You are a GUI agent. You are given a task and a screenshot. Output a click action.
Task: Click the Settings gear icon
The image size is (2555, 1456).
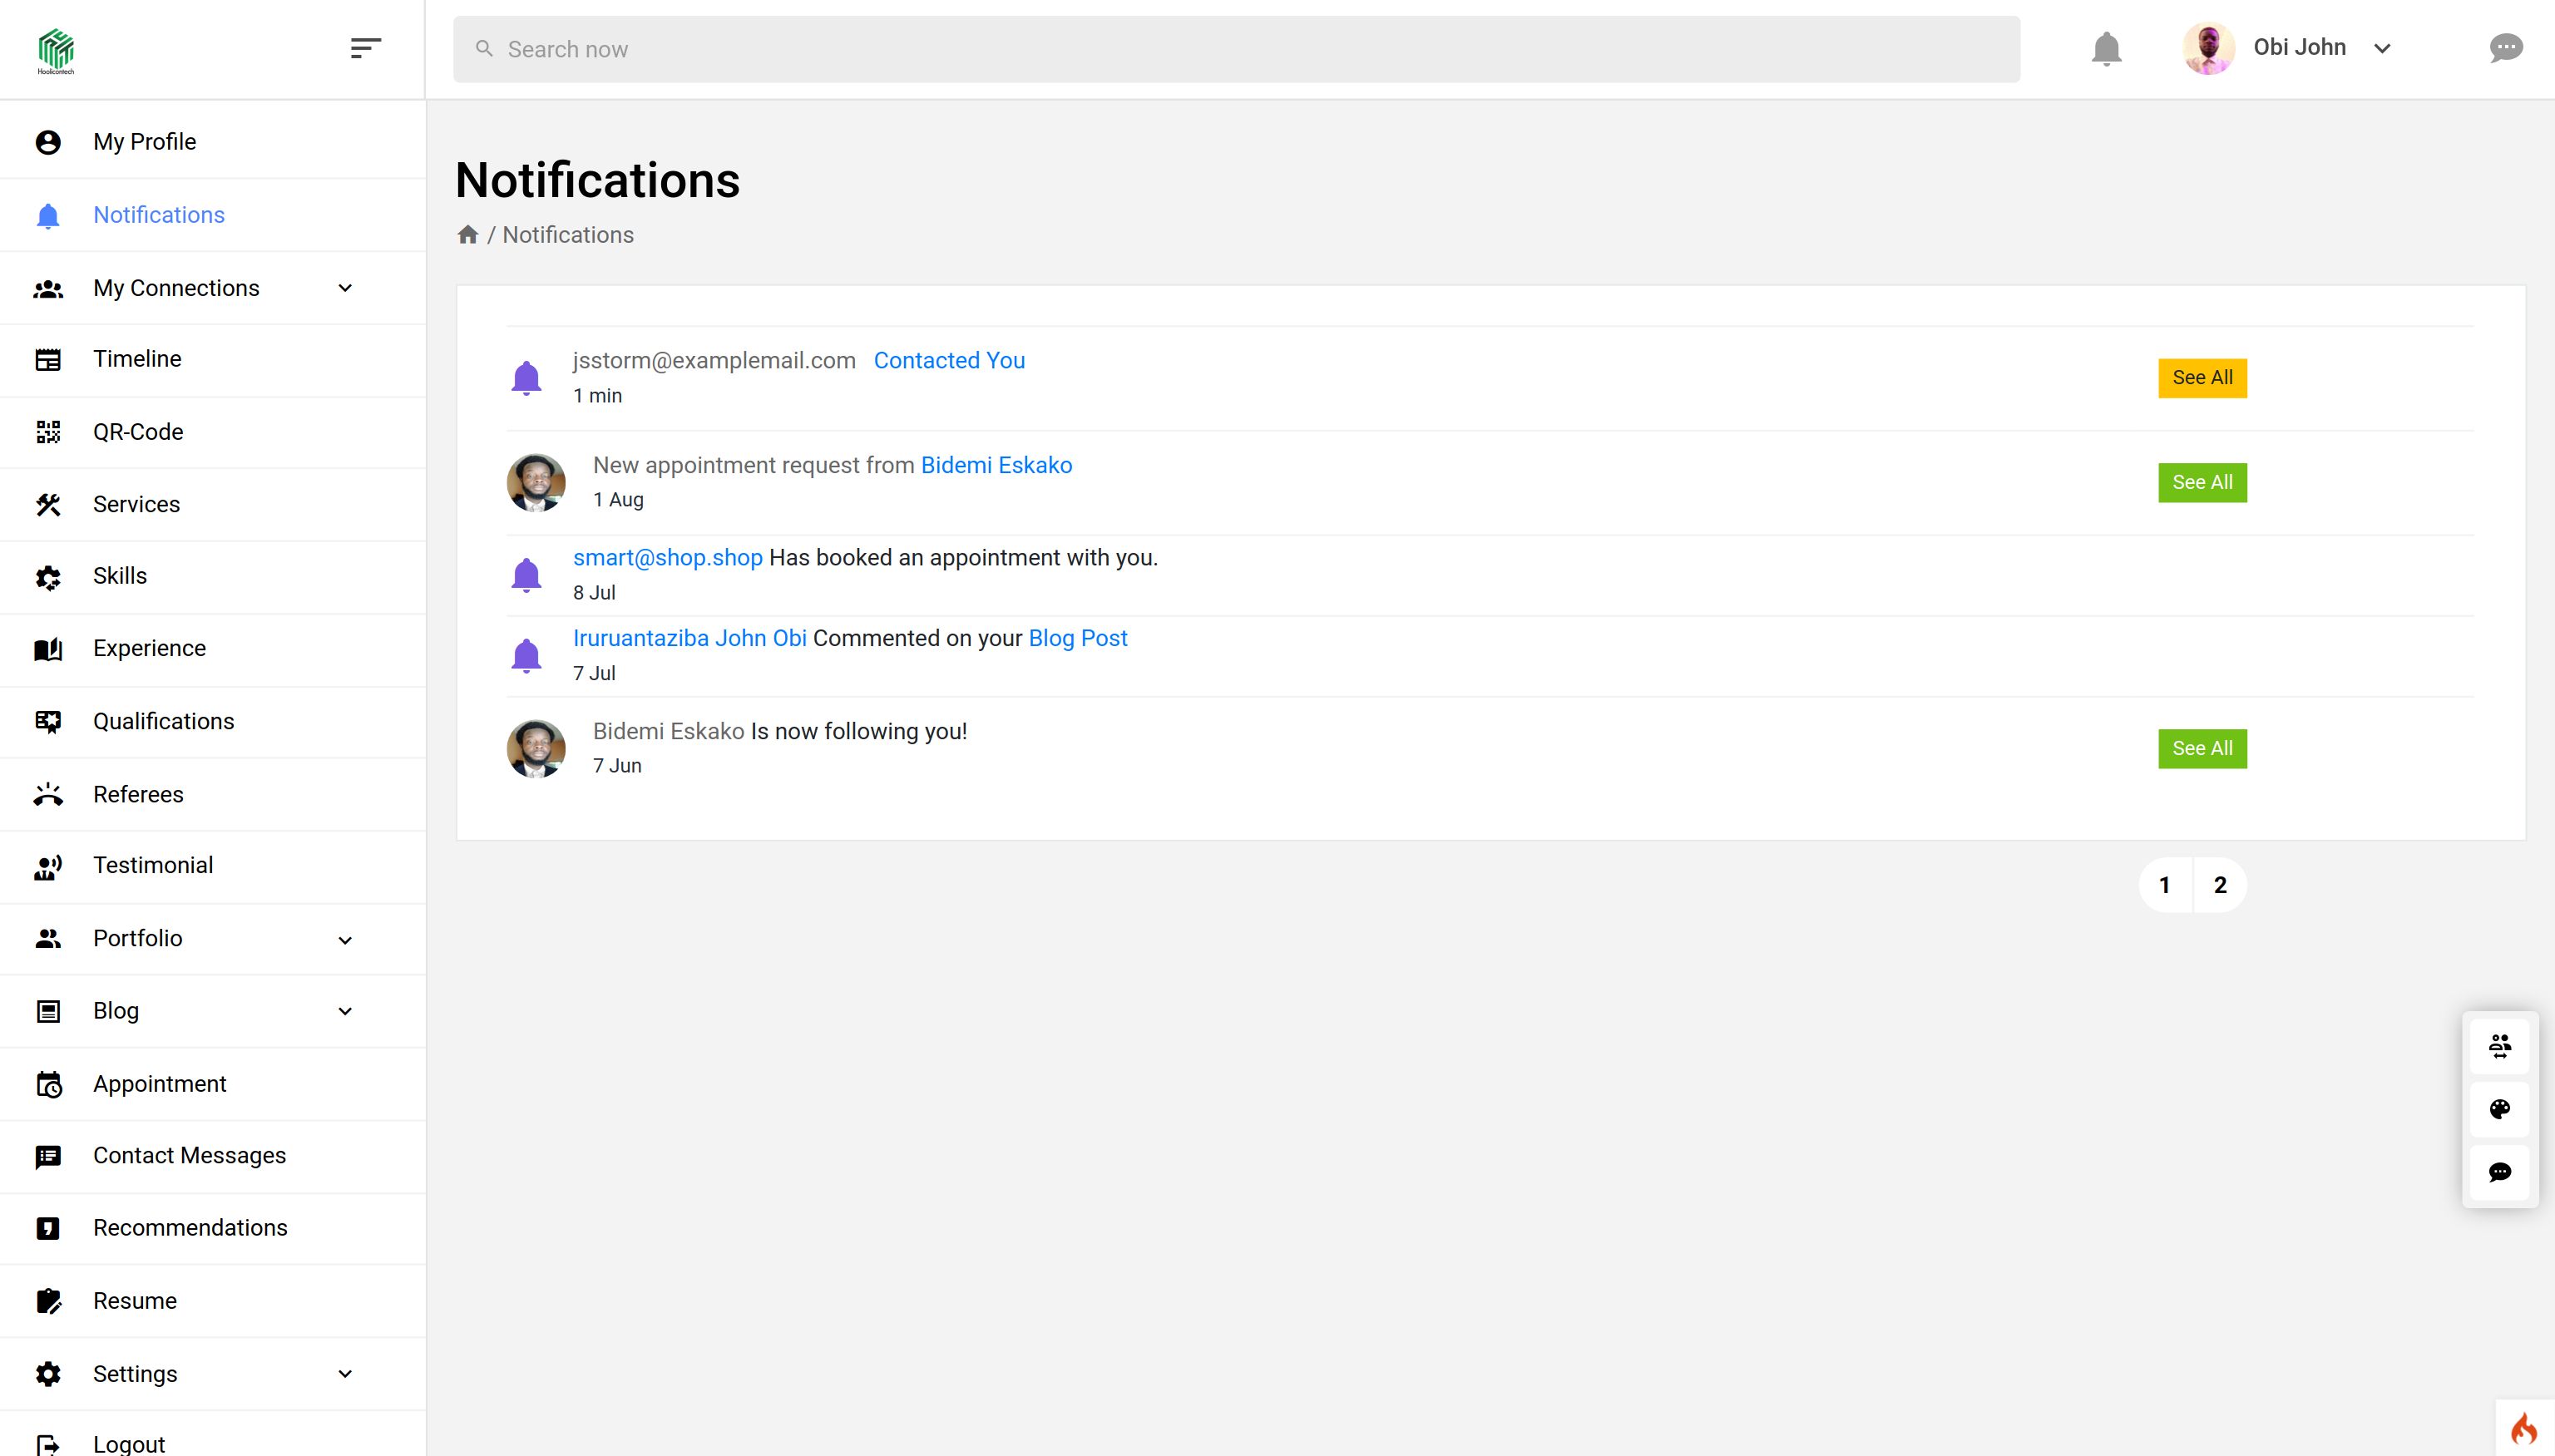(x=48, y=1374)
